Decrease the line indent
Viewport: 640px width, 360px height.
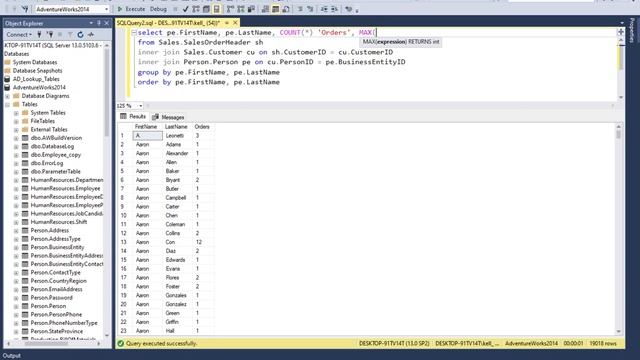[x=324, y=9]
